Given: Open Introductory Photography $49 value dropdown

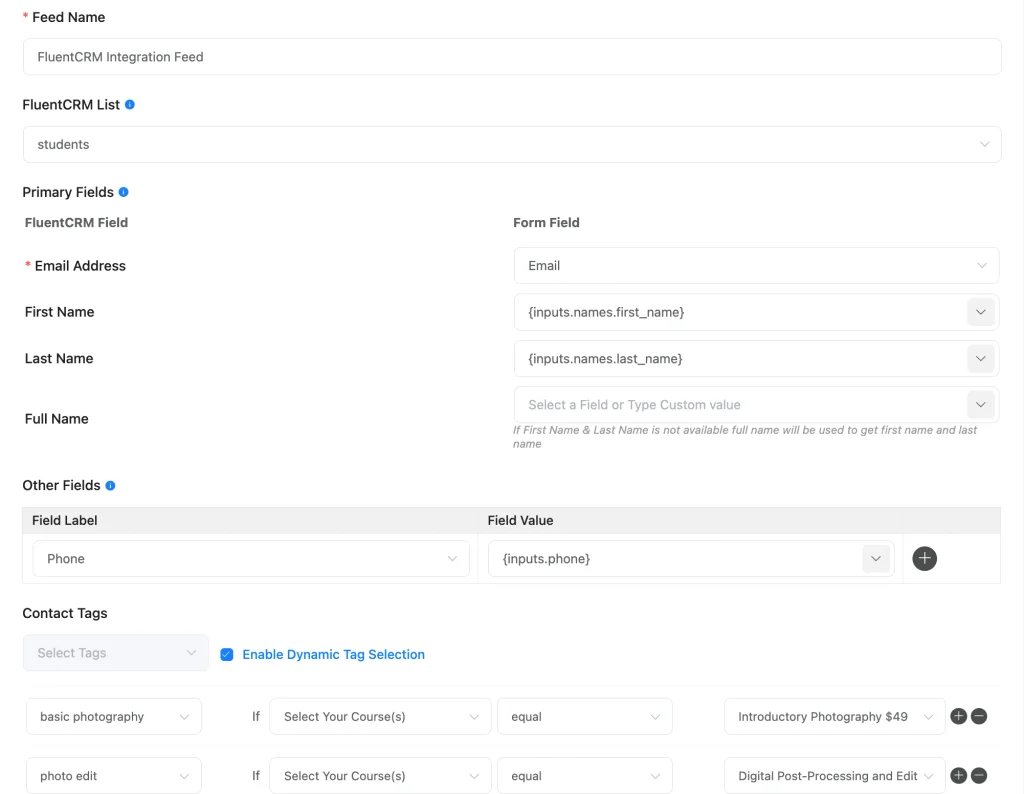Looking at the screenshot, I should pyautogui.click(x=835, y=716).
